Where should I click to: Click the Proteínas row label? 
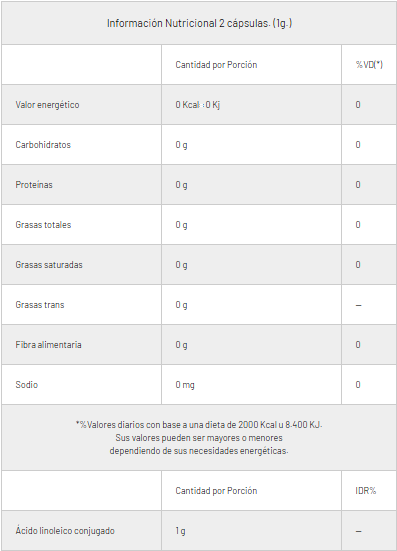(x=34, y=185)
